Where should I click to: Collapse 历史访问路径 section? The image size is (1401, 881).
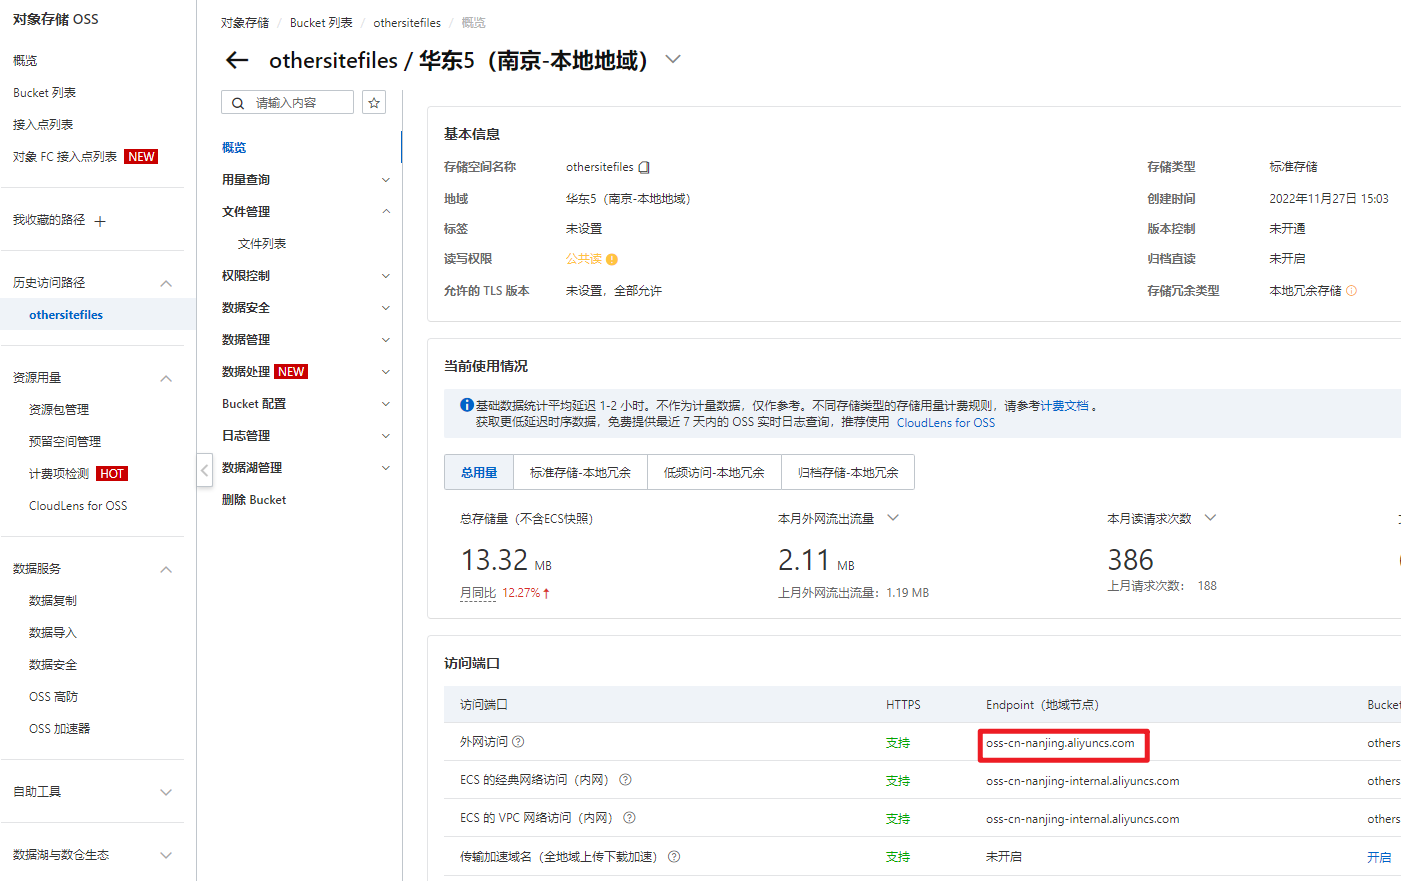tap(166, 283)
